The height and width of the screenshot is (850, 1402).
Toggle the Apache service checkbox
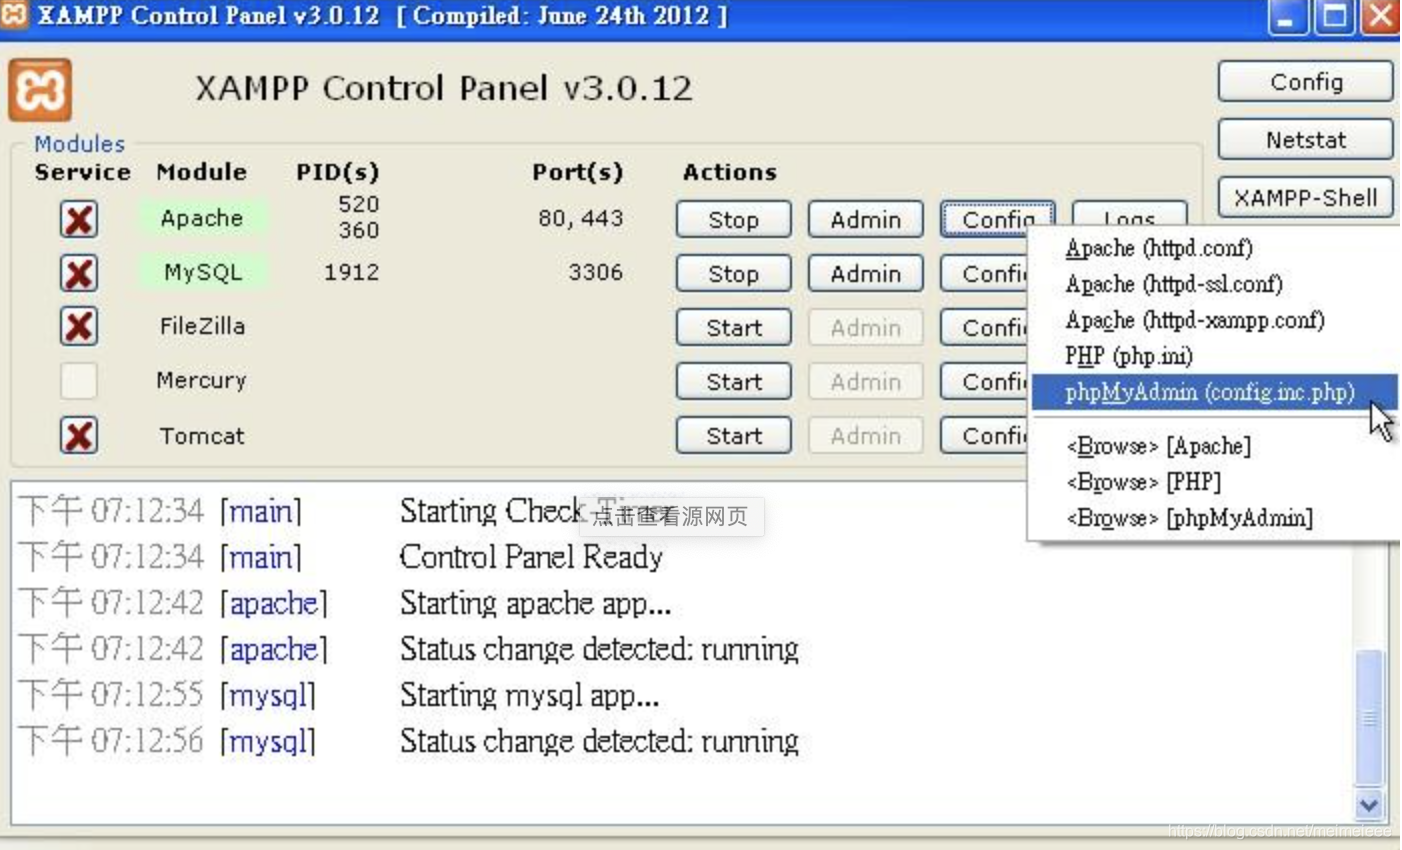79,219
